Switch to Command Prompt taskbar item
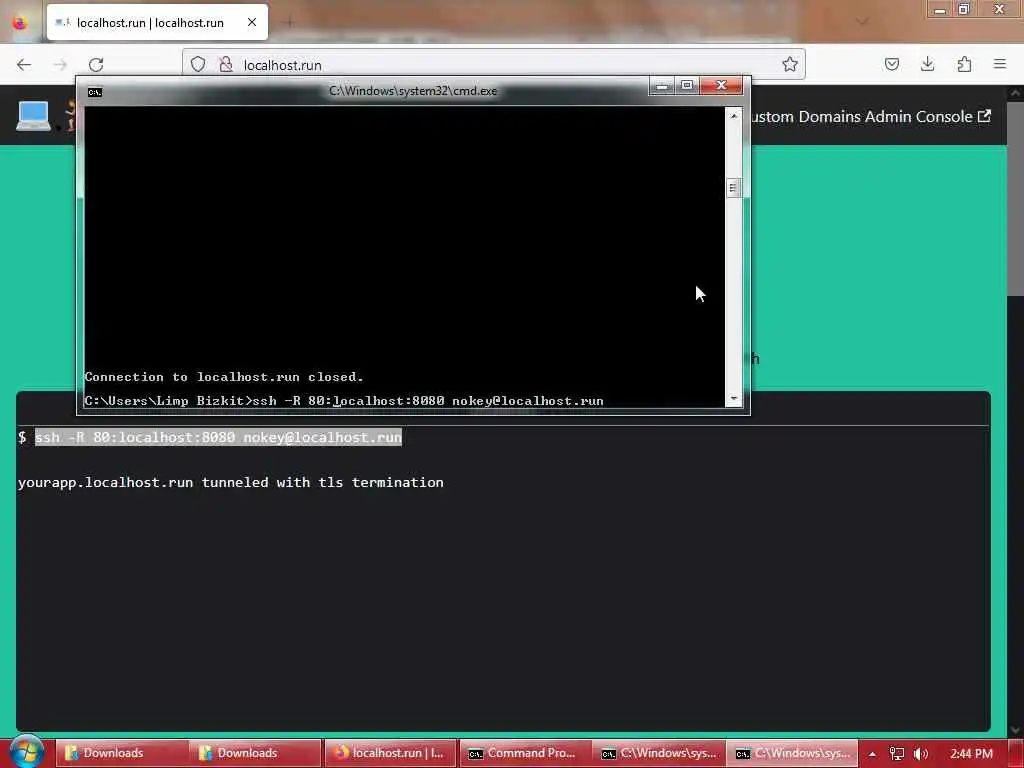The image size is (1024, 768). pos(524,753)
